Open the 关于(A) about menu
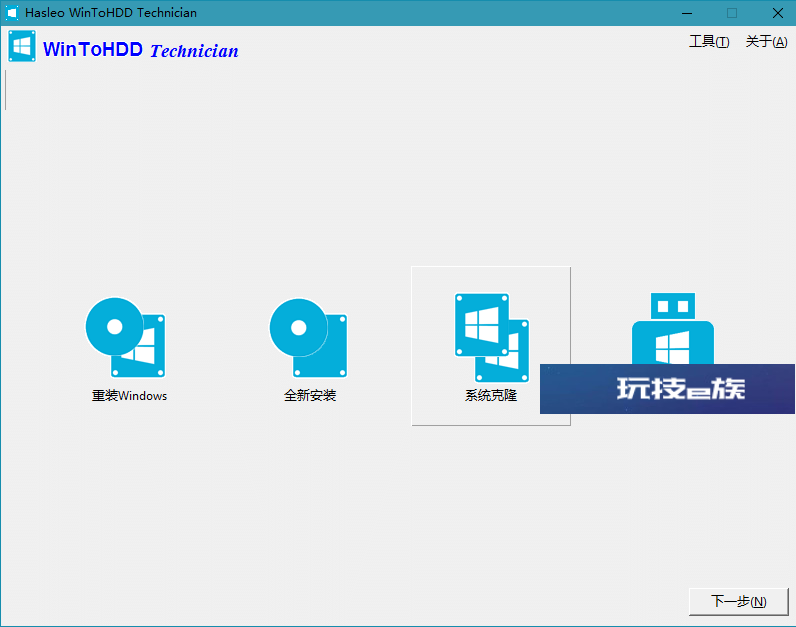 click(x=766, y=42)
